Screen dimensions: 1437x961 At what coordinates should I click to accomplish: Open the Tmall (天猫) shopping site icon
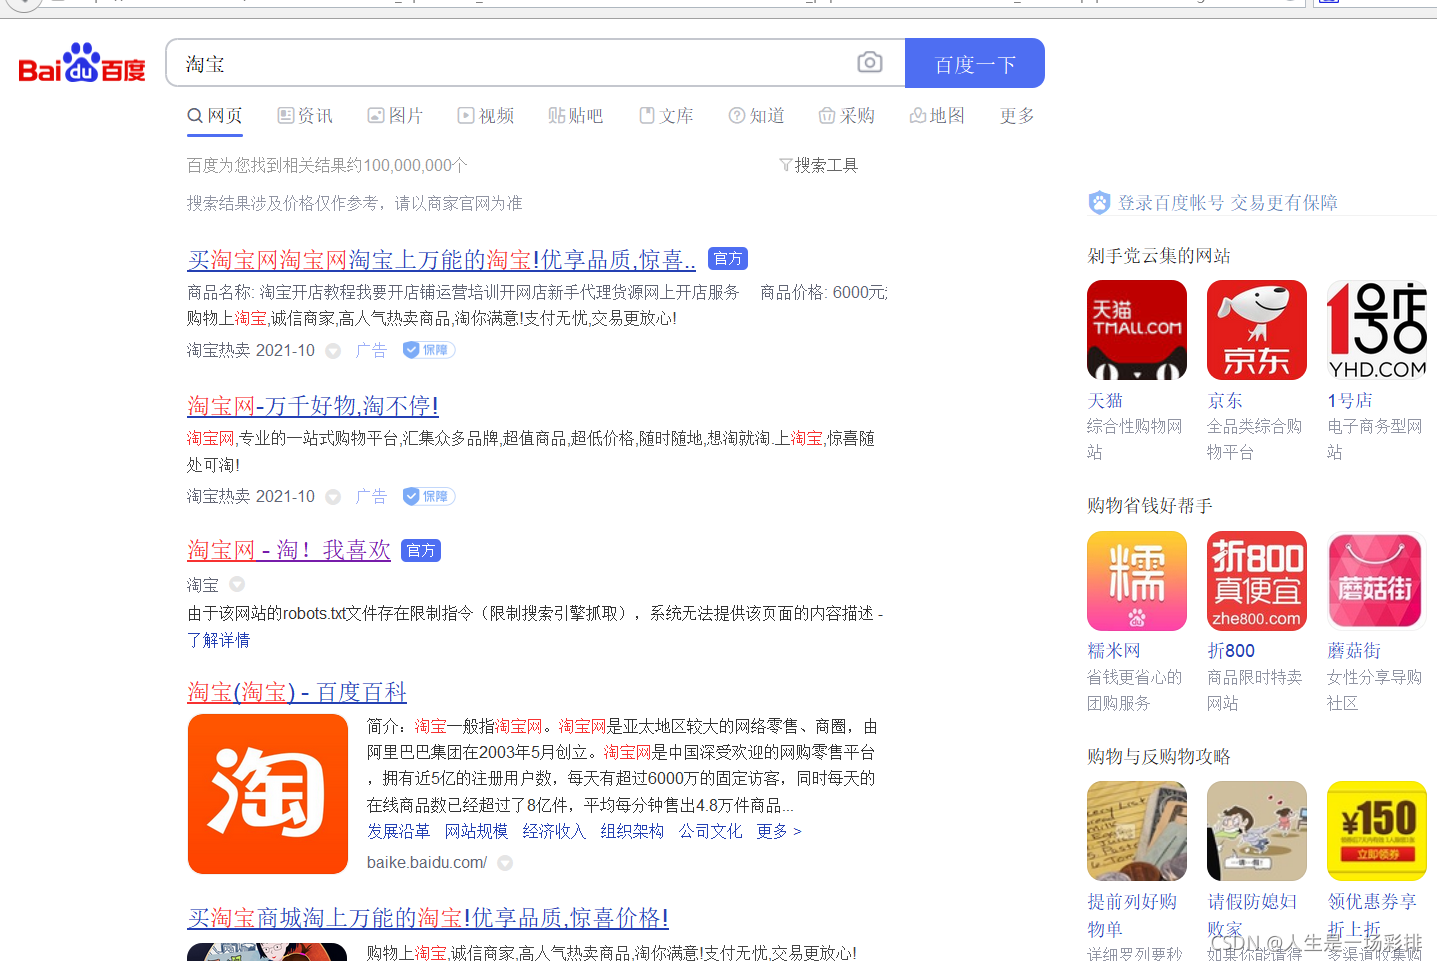coord(1136,329)
